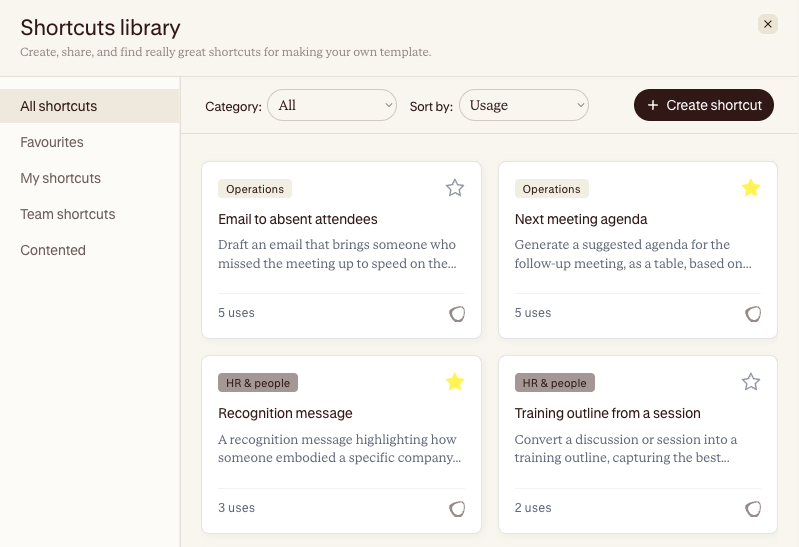This screenshot has height=547, width=799.
Task: Open Training outline from a session title
Action: [607, 413]
